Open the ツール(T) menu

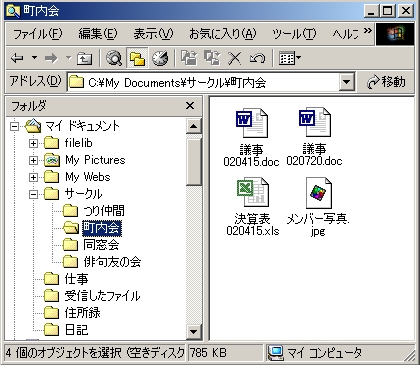(x=294, y=34)
